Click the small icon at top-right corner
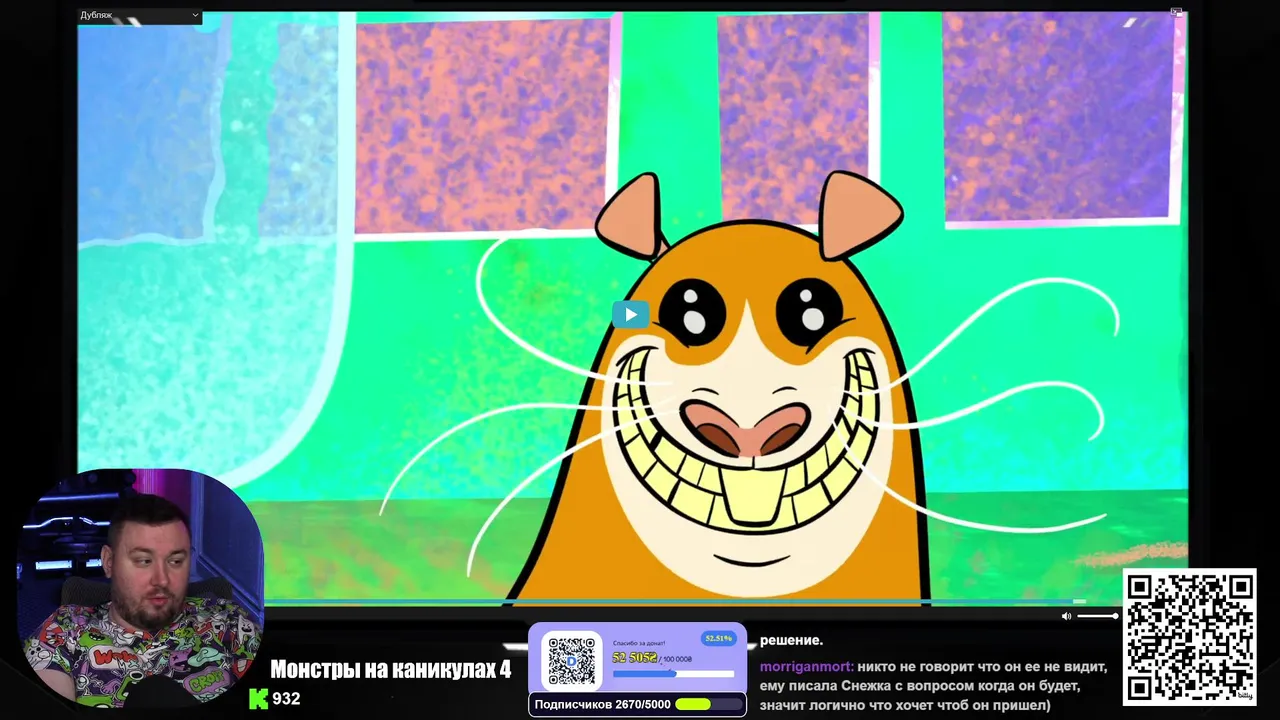Image resolution: width=1280 pixels, height=720 pixels. [1177, 12]
